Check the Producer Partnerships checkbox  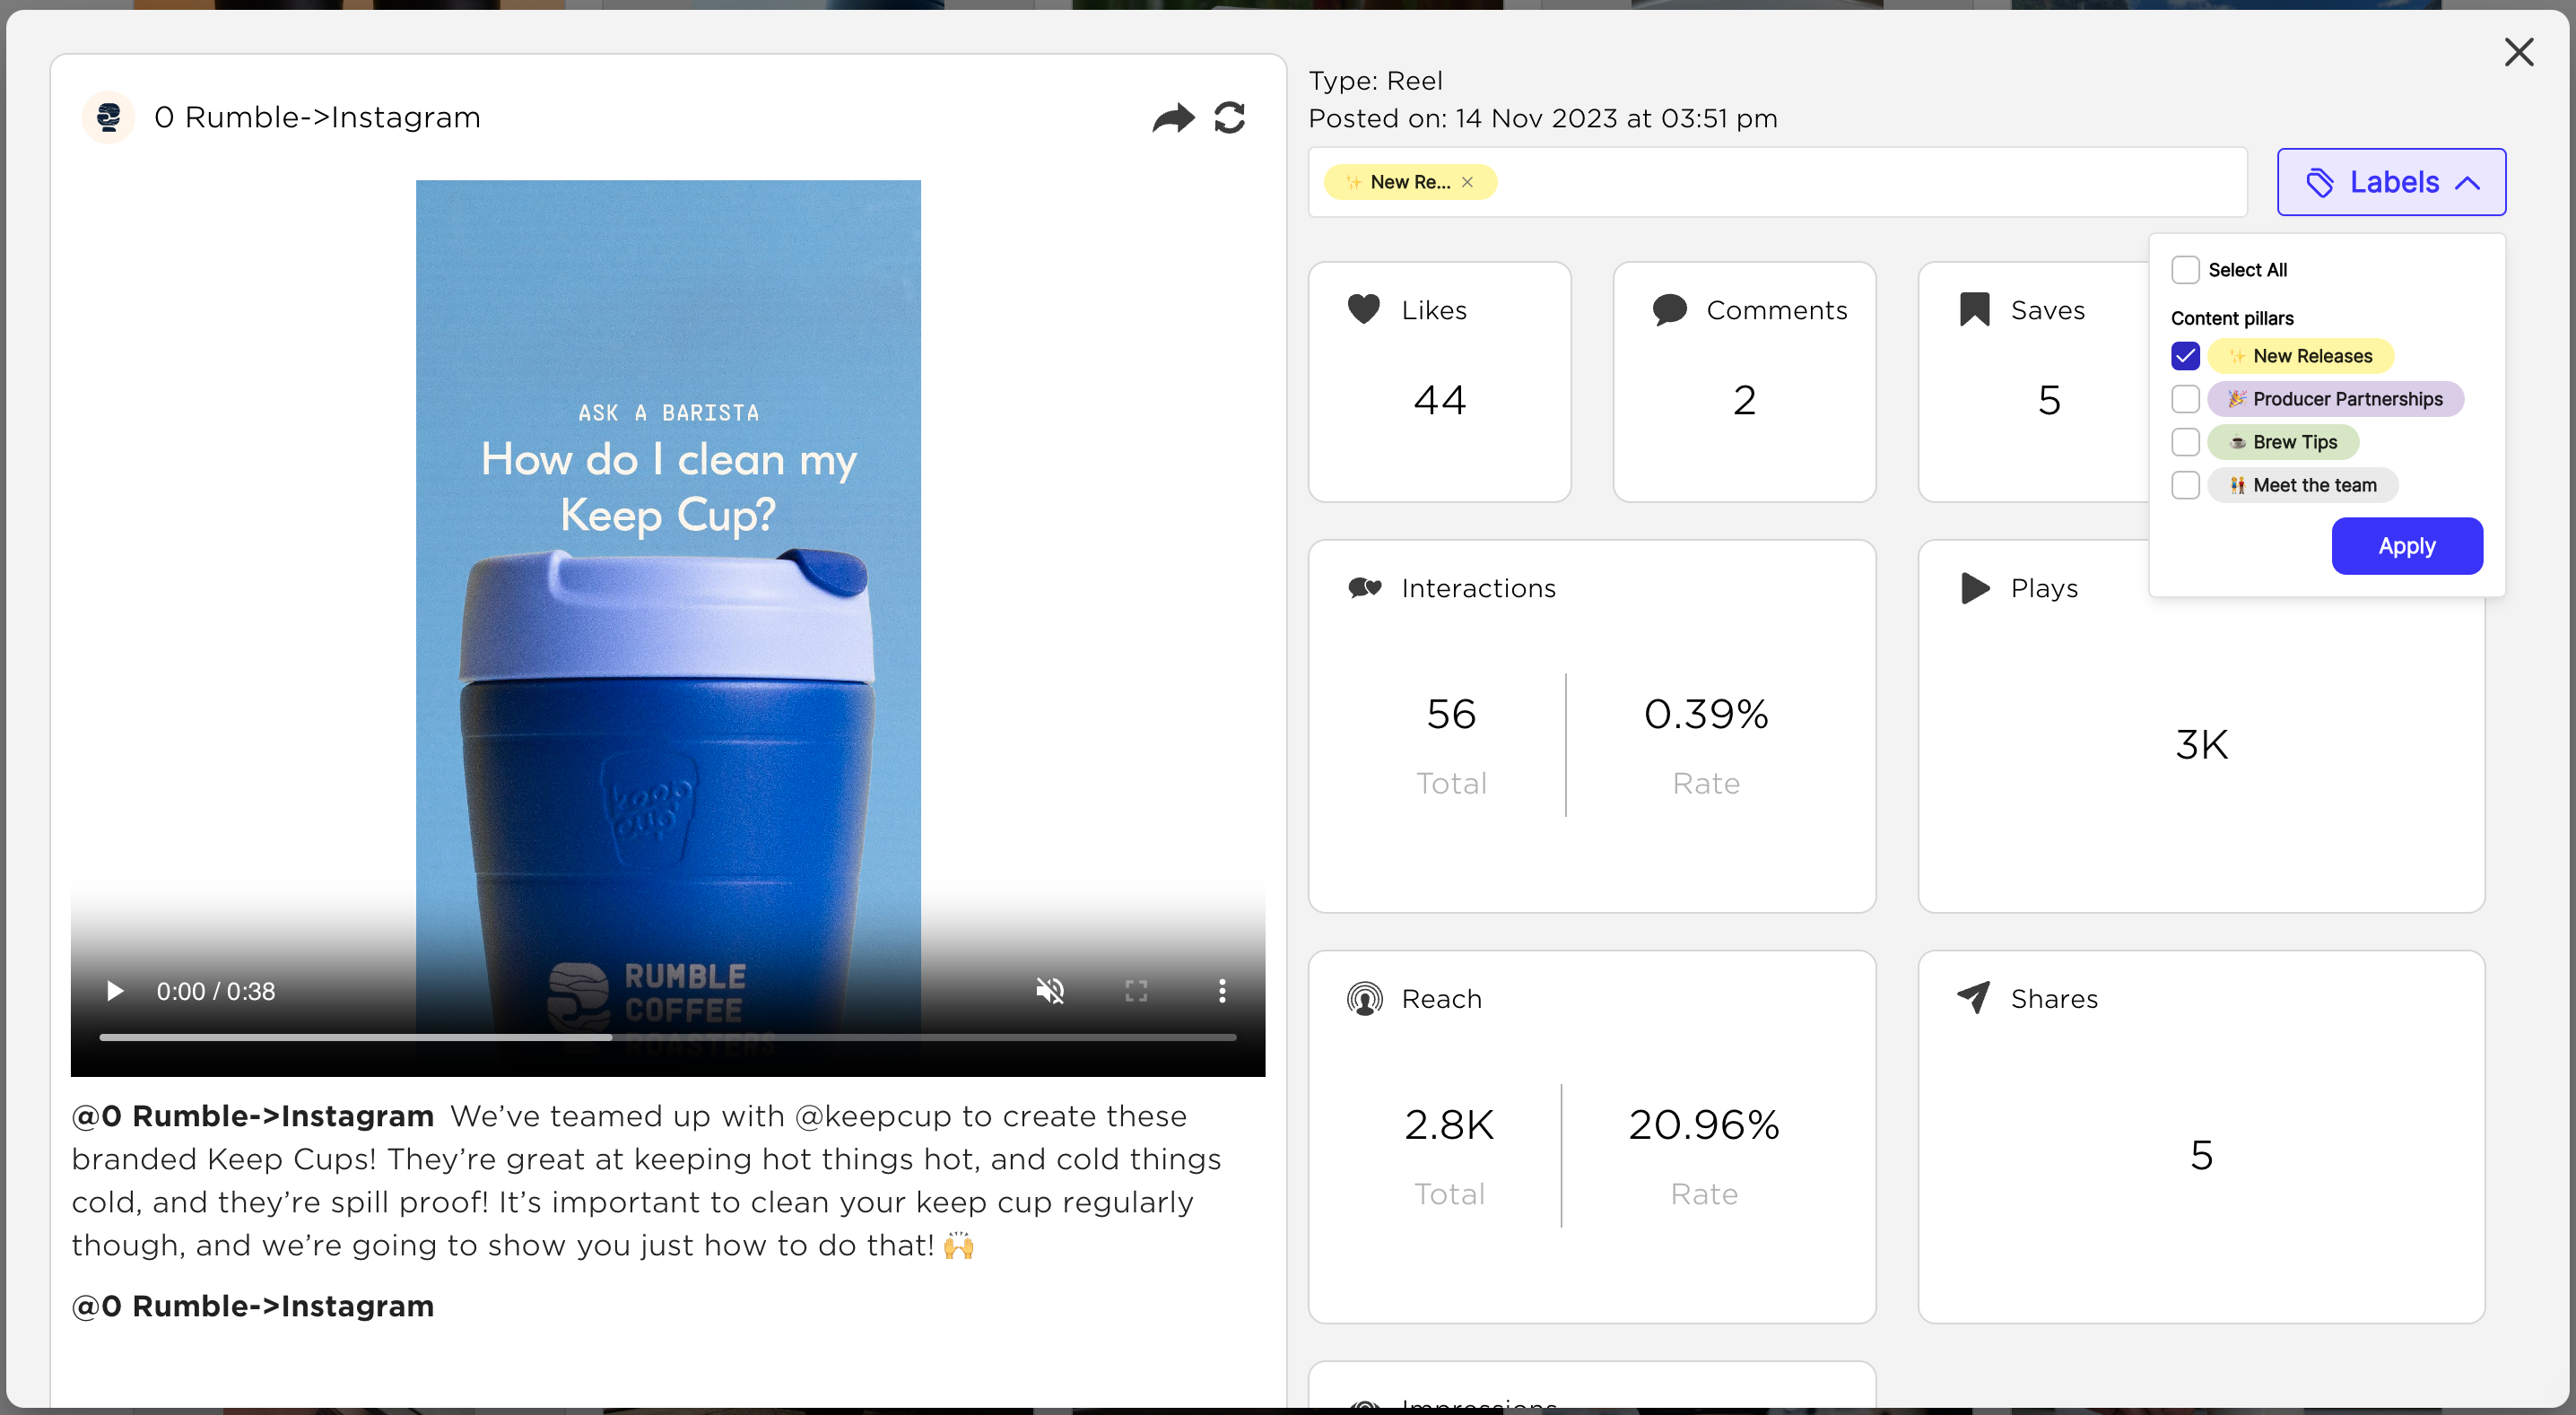[2185, 399]
